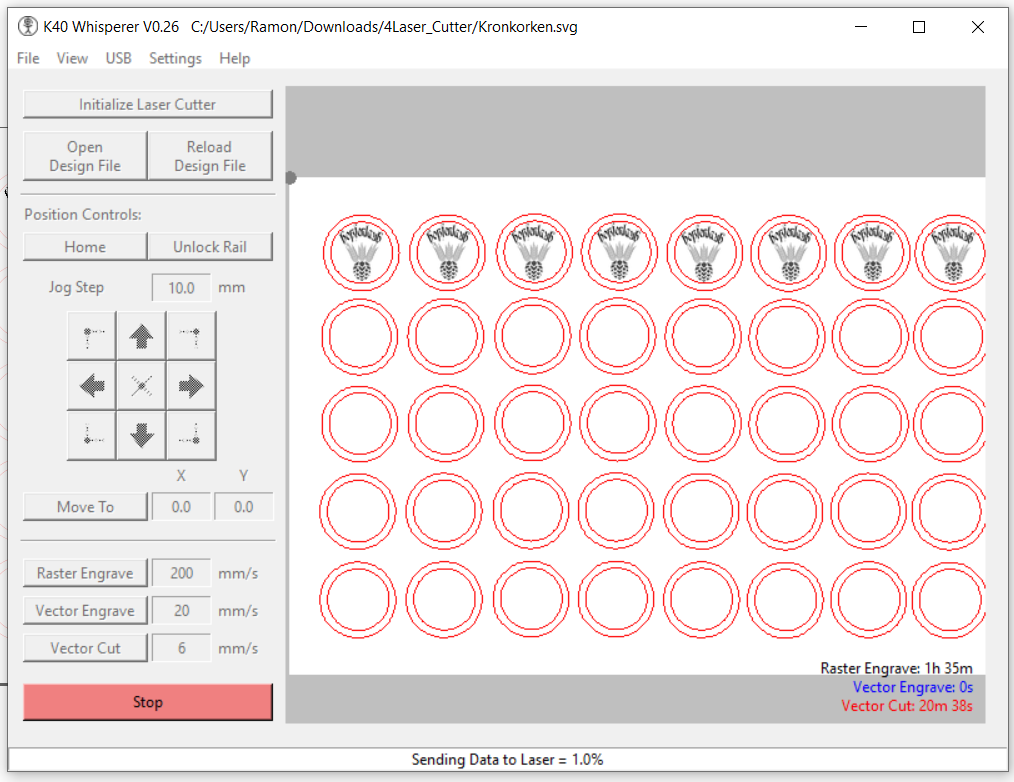Screen dimensions: 1014x782
Task: Move laser to lower-right corner
Action: (191, 436)
